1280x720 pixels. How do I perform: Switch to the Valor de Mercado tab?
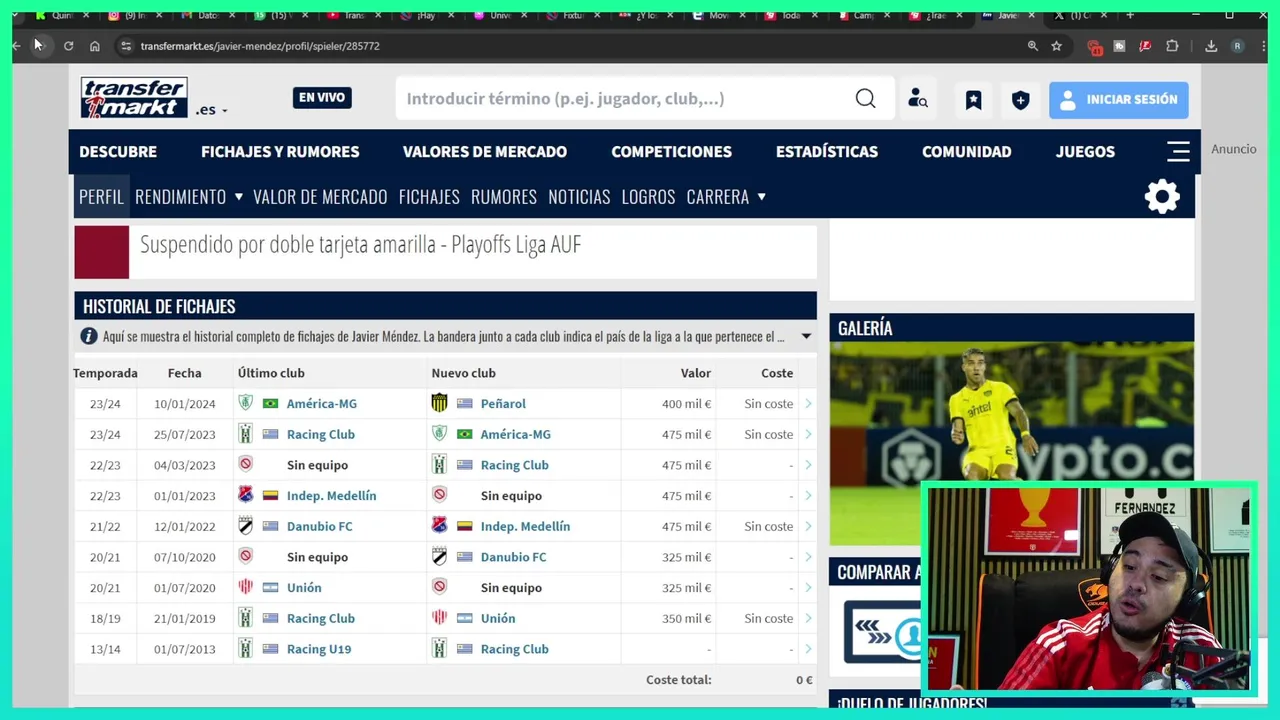click(320, 197)
